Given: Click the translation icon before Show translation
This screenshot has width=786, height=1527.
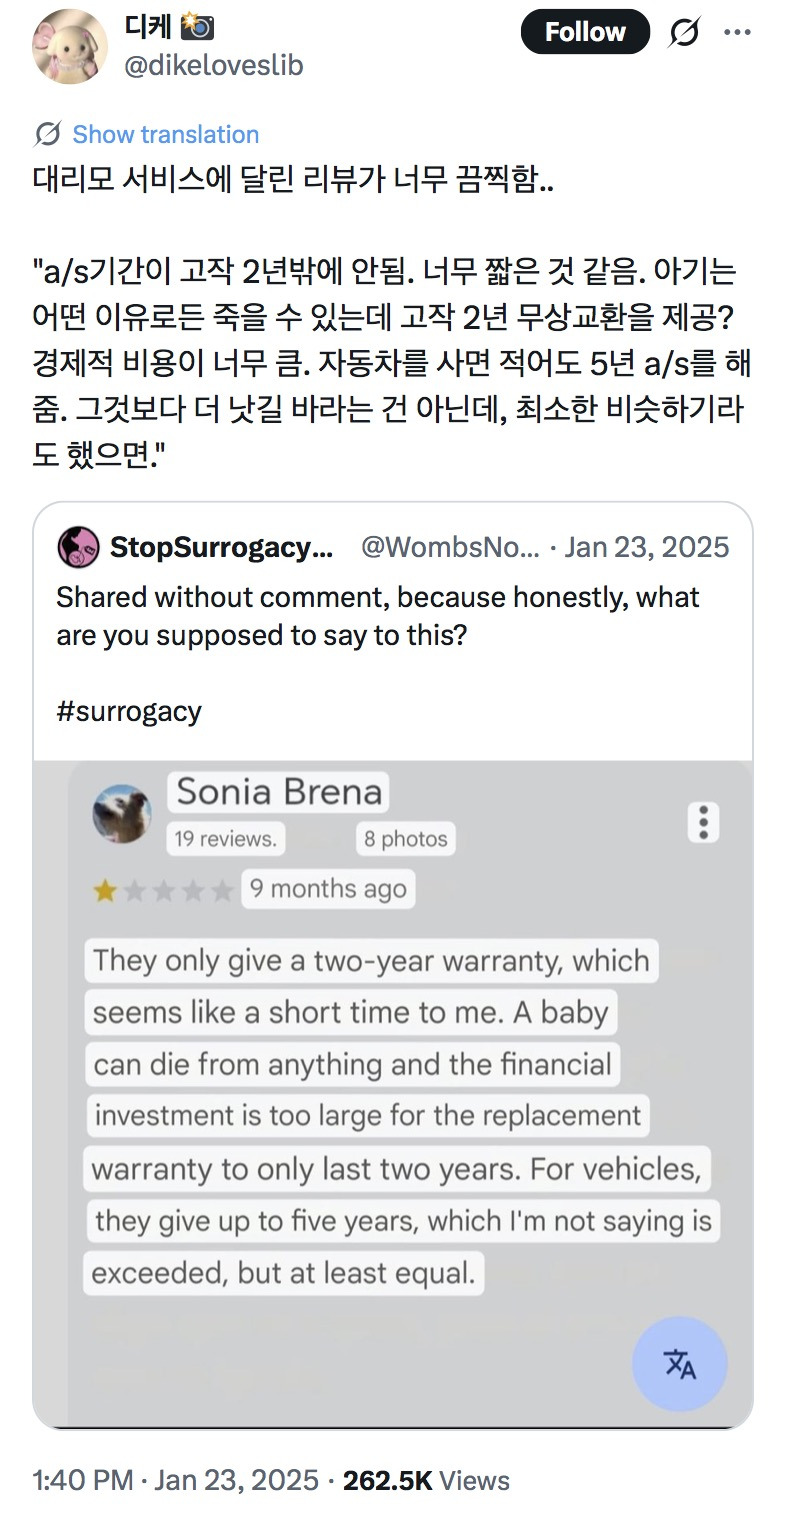Looking at the screenshot, I should [x=47, y=134].
